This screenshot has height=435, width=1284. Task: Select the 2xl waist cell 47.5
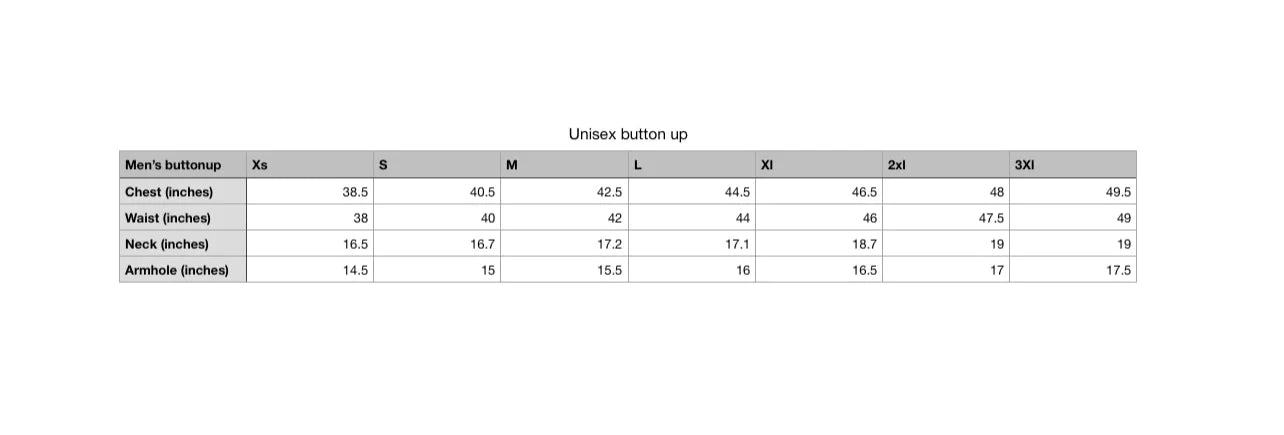coord(946,218)
